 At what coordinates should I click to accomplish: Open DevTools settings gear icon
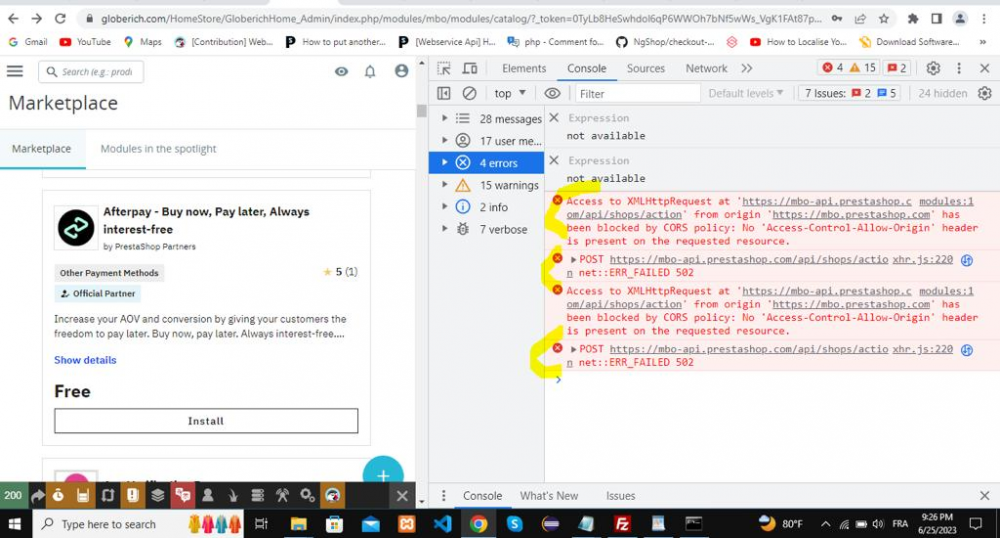[933, 68]
